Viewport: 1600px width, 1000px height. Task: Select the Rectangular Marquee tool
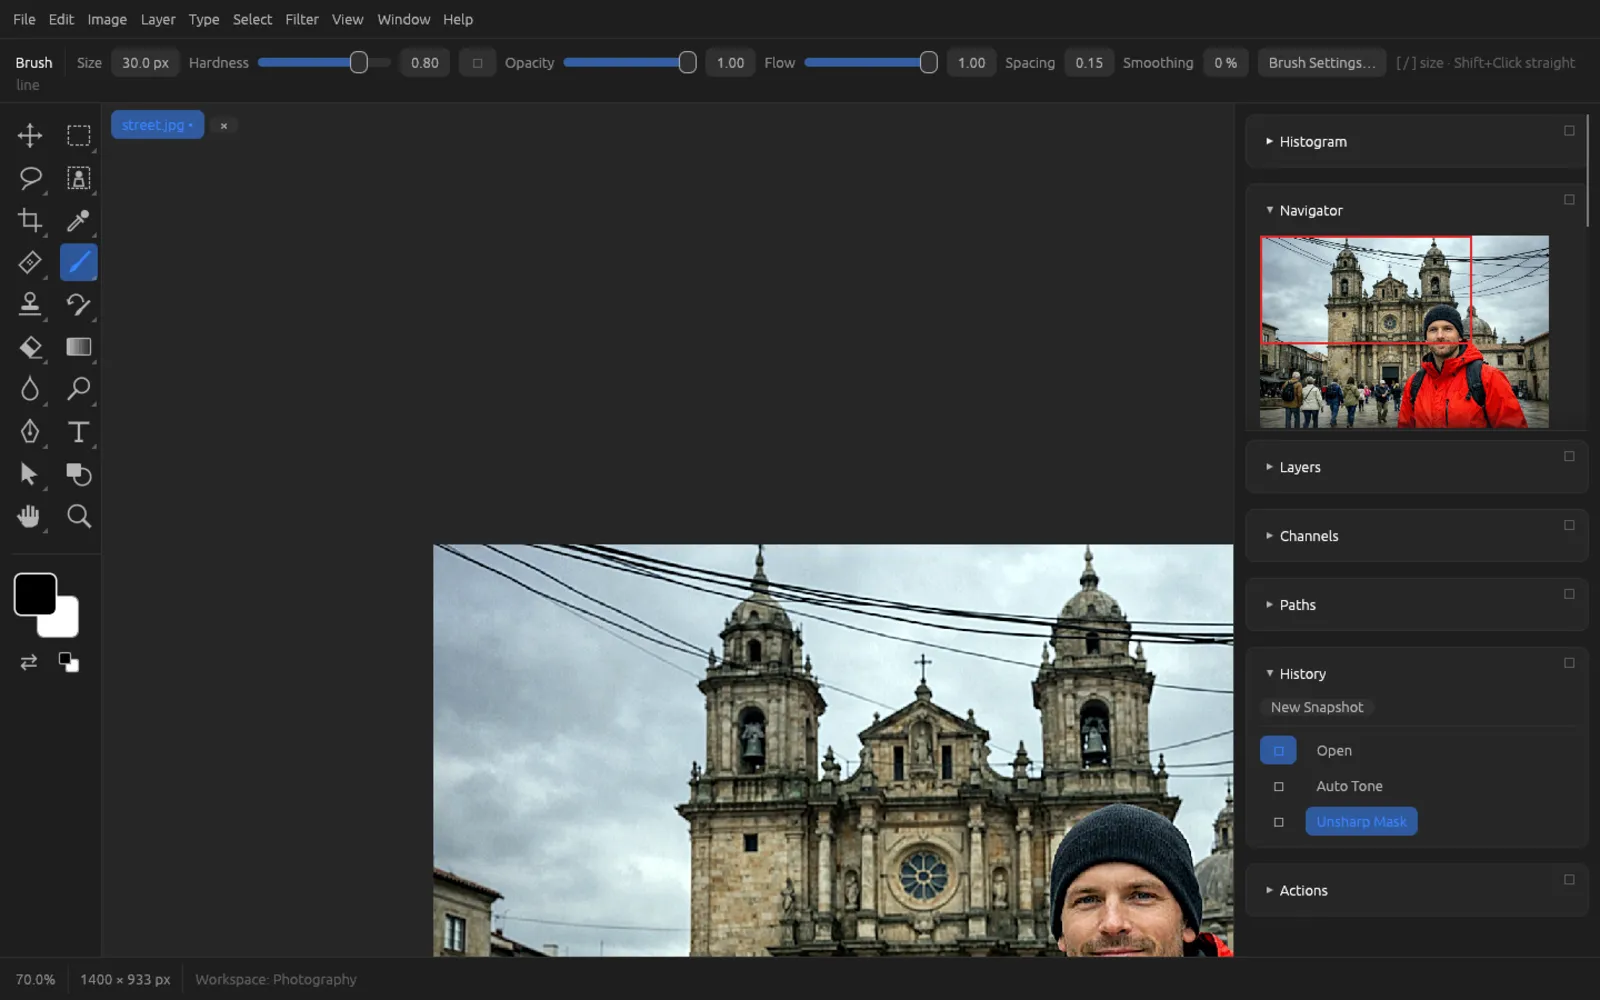pyautogui.click(x=78, y=135)
